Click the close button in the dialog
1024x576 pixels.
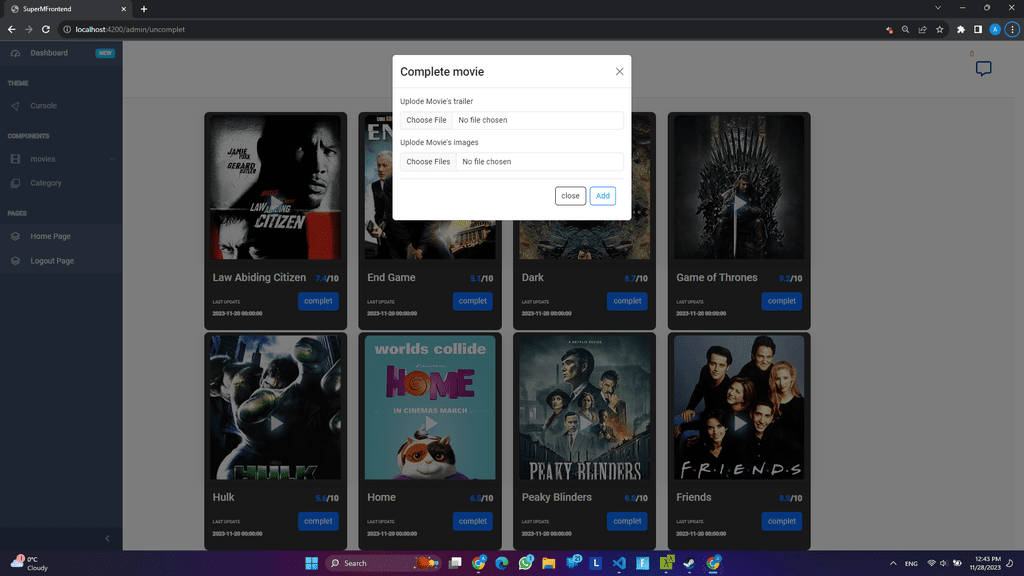coord(570,196)
